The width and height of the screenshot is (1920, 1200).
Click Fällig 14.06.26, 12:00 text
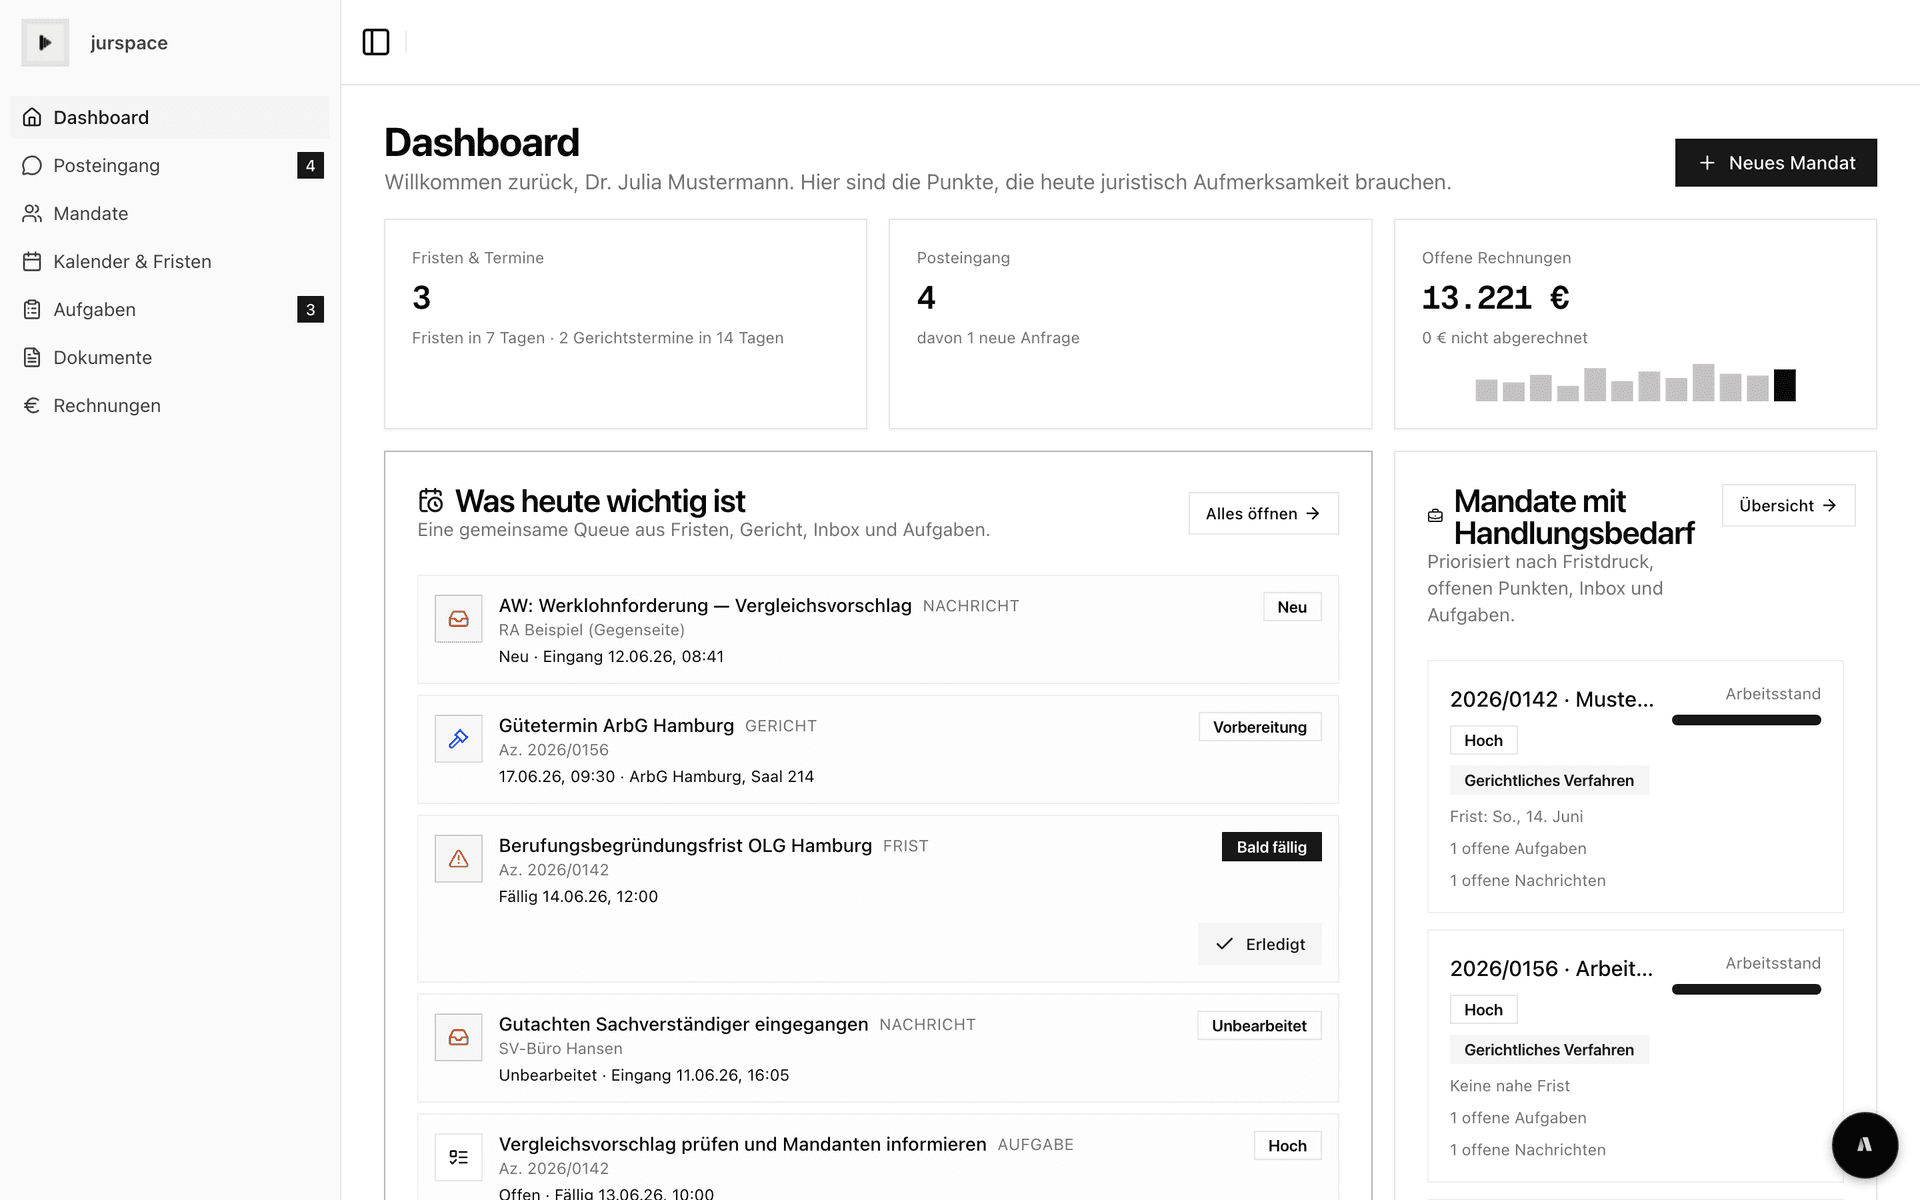(x=578, y=897)
